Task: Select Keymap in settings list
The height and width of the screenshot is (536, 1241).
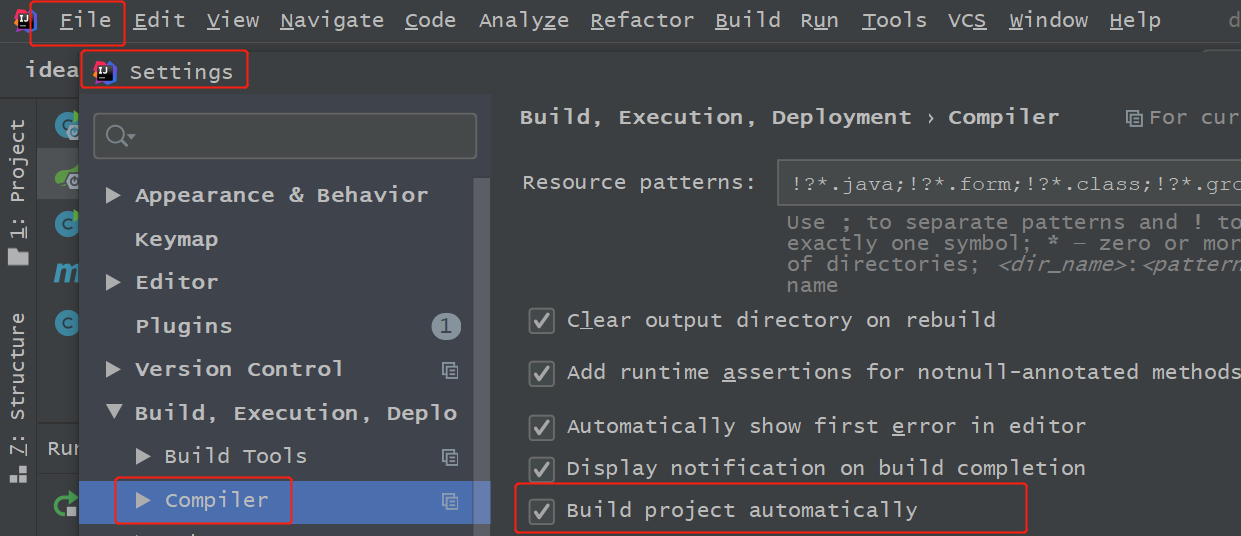Action: 176,240
